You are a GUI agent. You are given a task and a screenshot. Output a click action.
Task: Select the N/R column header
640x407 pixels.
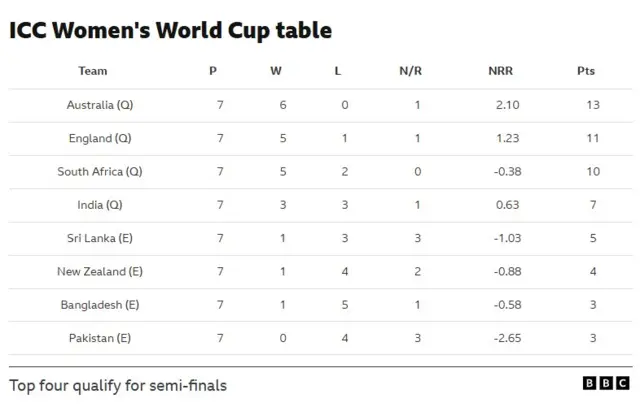point(410,71)
